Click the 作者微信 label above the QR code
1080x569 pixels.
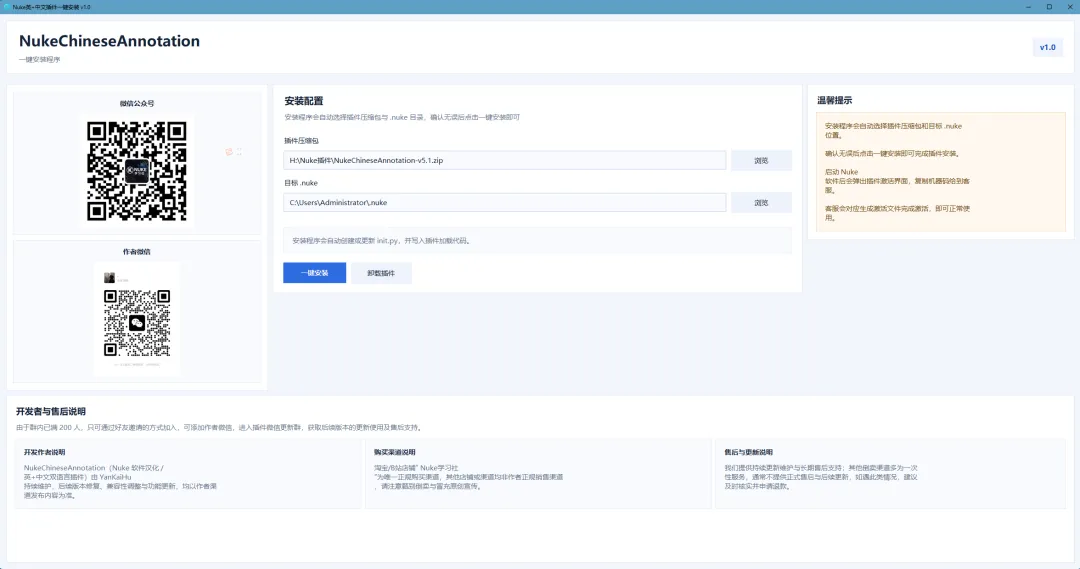click(136, 251)
